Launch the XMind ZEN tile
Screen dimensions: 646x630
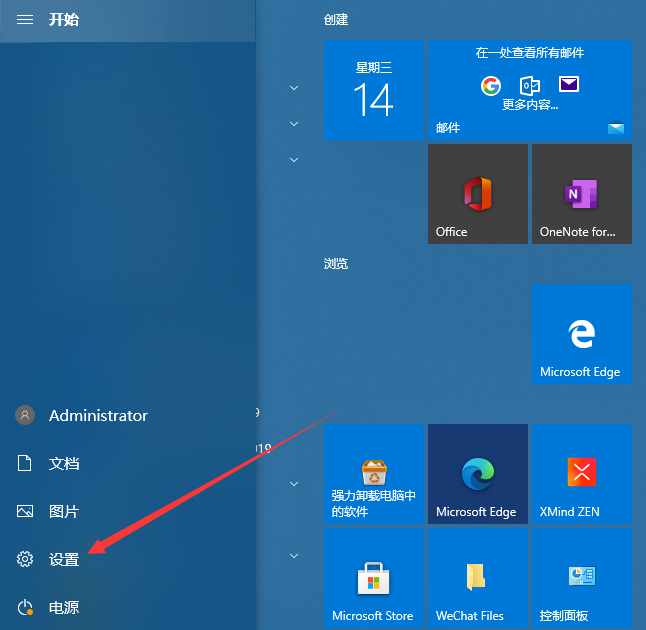(581, 473)
